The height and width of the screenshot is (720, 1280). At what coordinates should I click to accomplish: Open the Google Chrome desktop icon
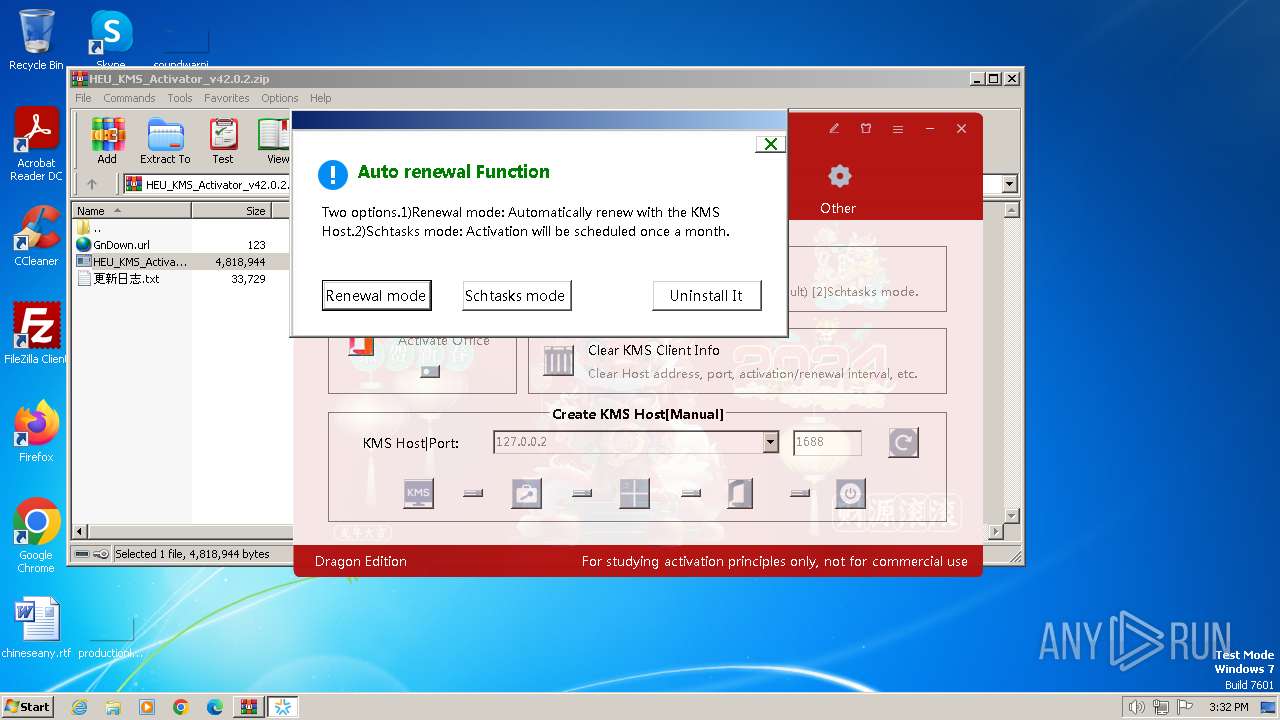click(x=36, y=536)
